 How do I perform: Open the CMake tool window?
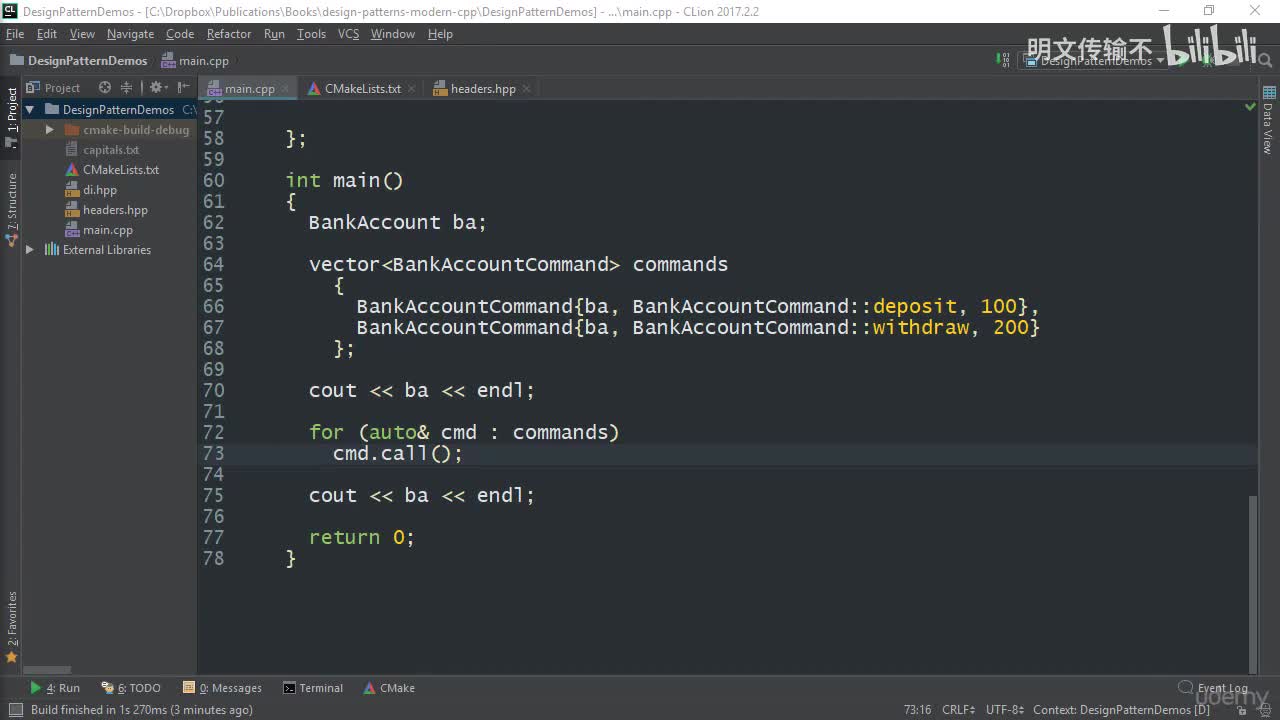[x=389, y=688]
